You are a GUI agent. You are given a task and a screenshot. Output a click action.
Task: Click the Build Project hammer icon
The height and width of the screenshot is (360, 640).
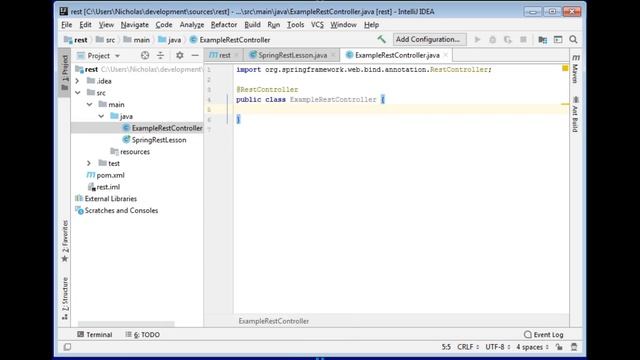click(x=381, y=40)
